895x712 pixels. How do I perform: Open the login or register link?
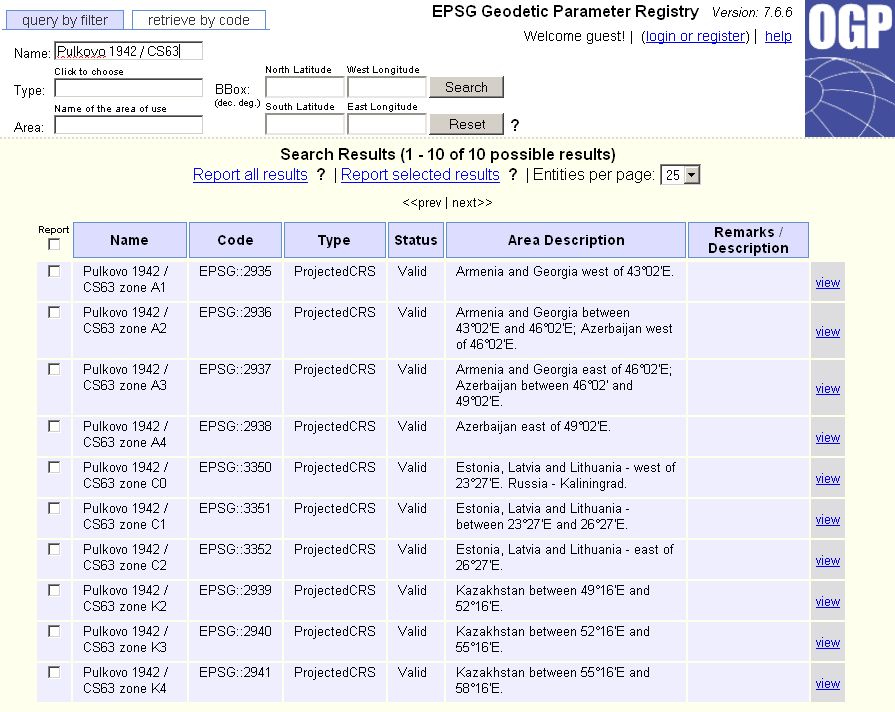tap(695, 37)
